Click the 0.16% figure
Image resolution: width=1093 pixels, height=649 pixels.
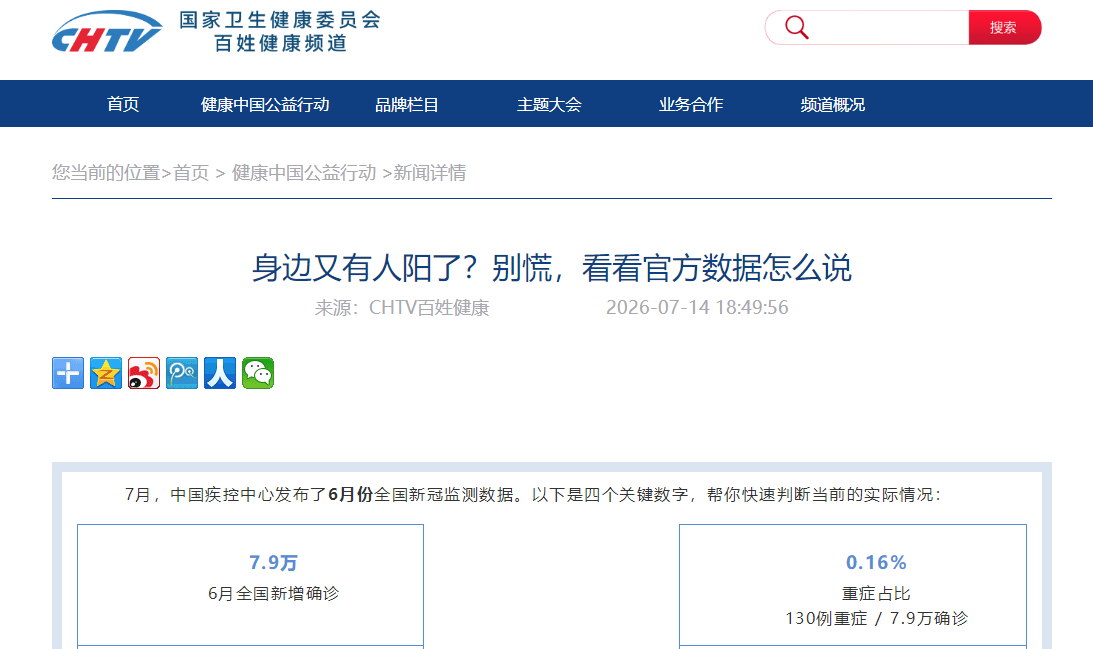point(876,563)
